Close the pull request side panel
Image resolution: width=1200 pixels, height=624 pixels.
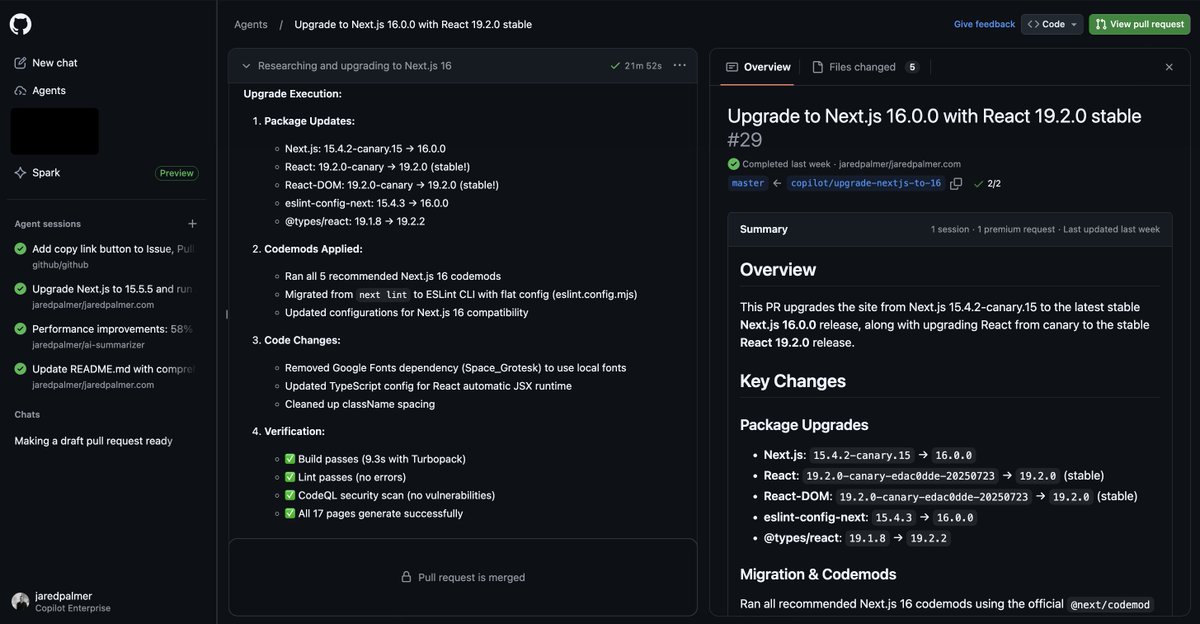tap(1169, 67)
